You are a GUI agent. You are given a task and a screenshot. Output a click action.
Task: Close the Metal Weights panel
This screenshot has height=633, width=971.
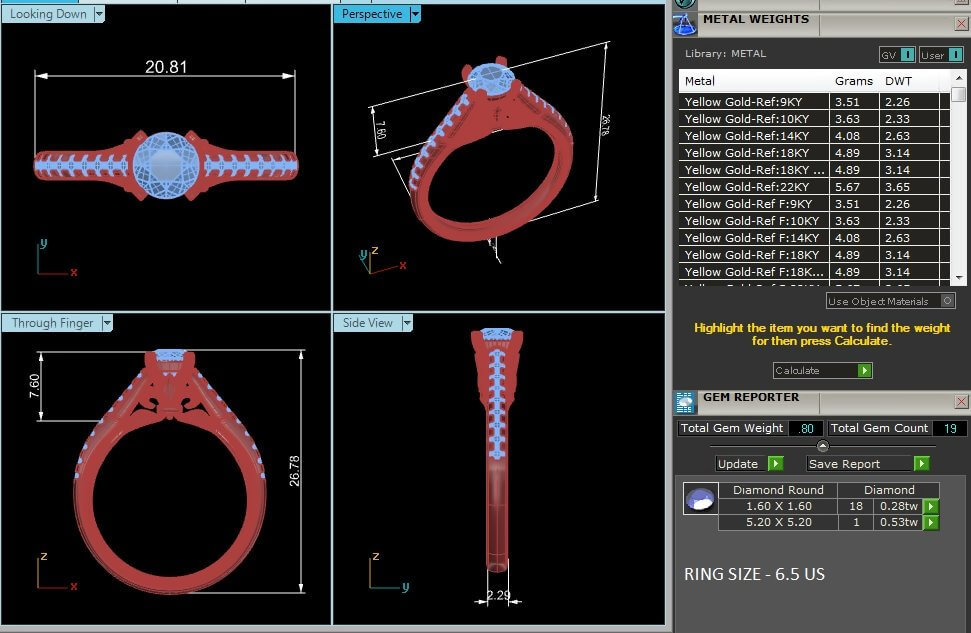[x=961, y=24]
